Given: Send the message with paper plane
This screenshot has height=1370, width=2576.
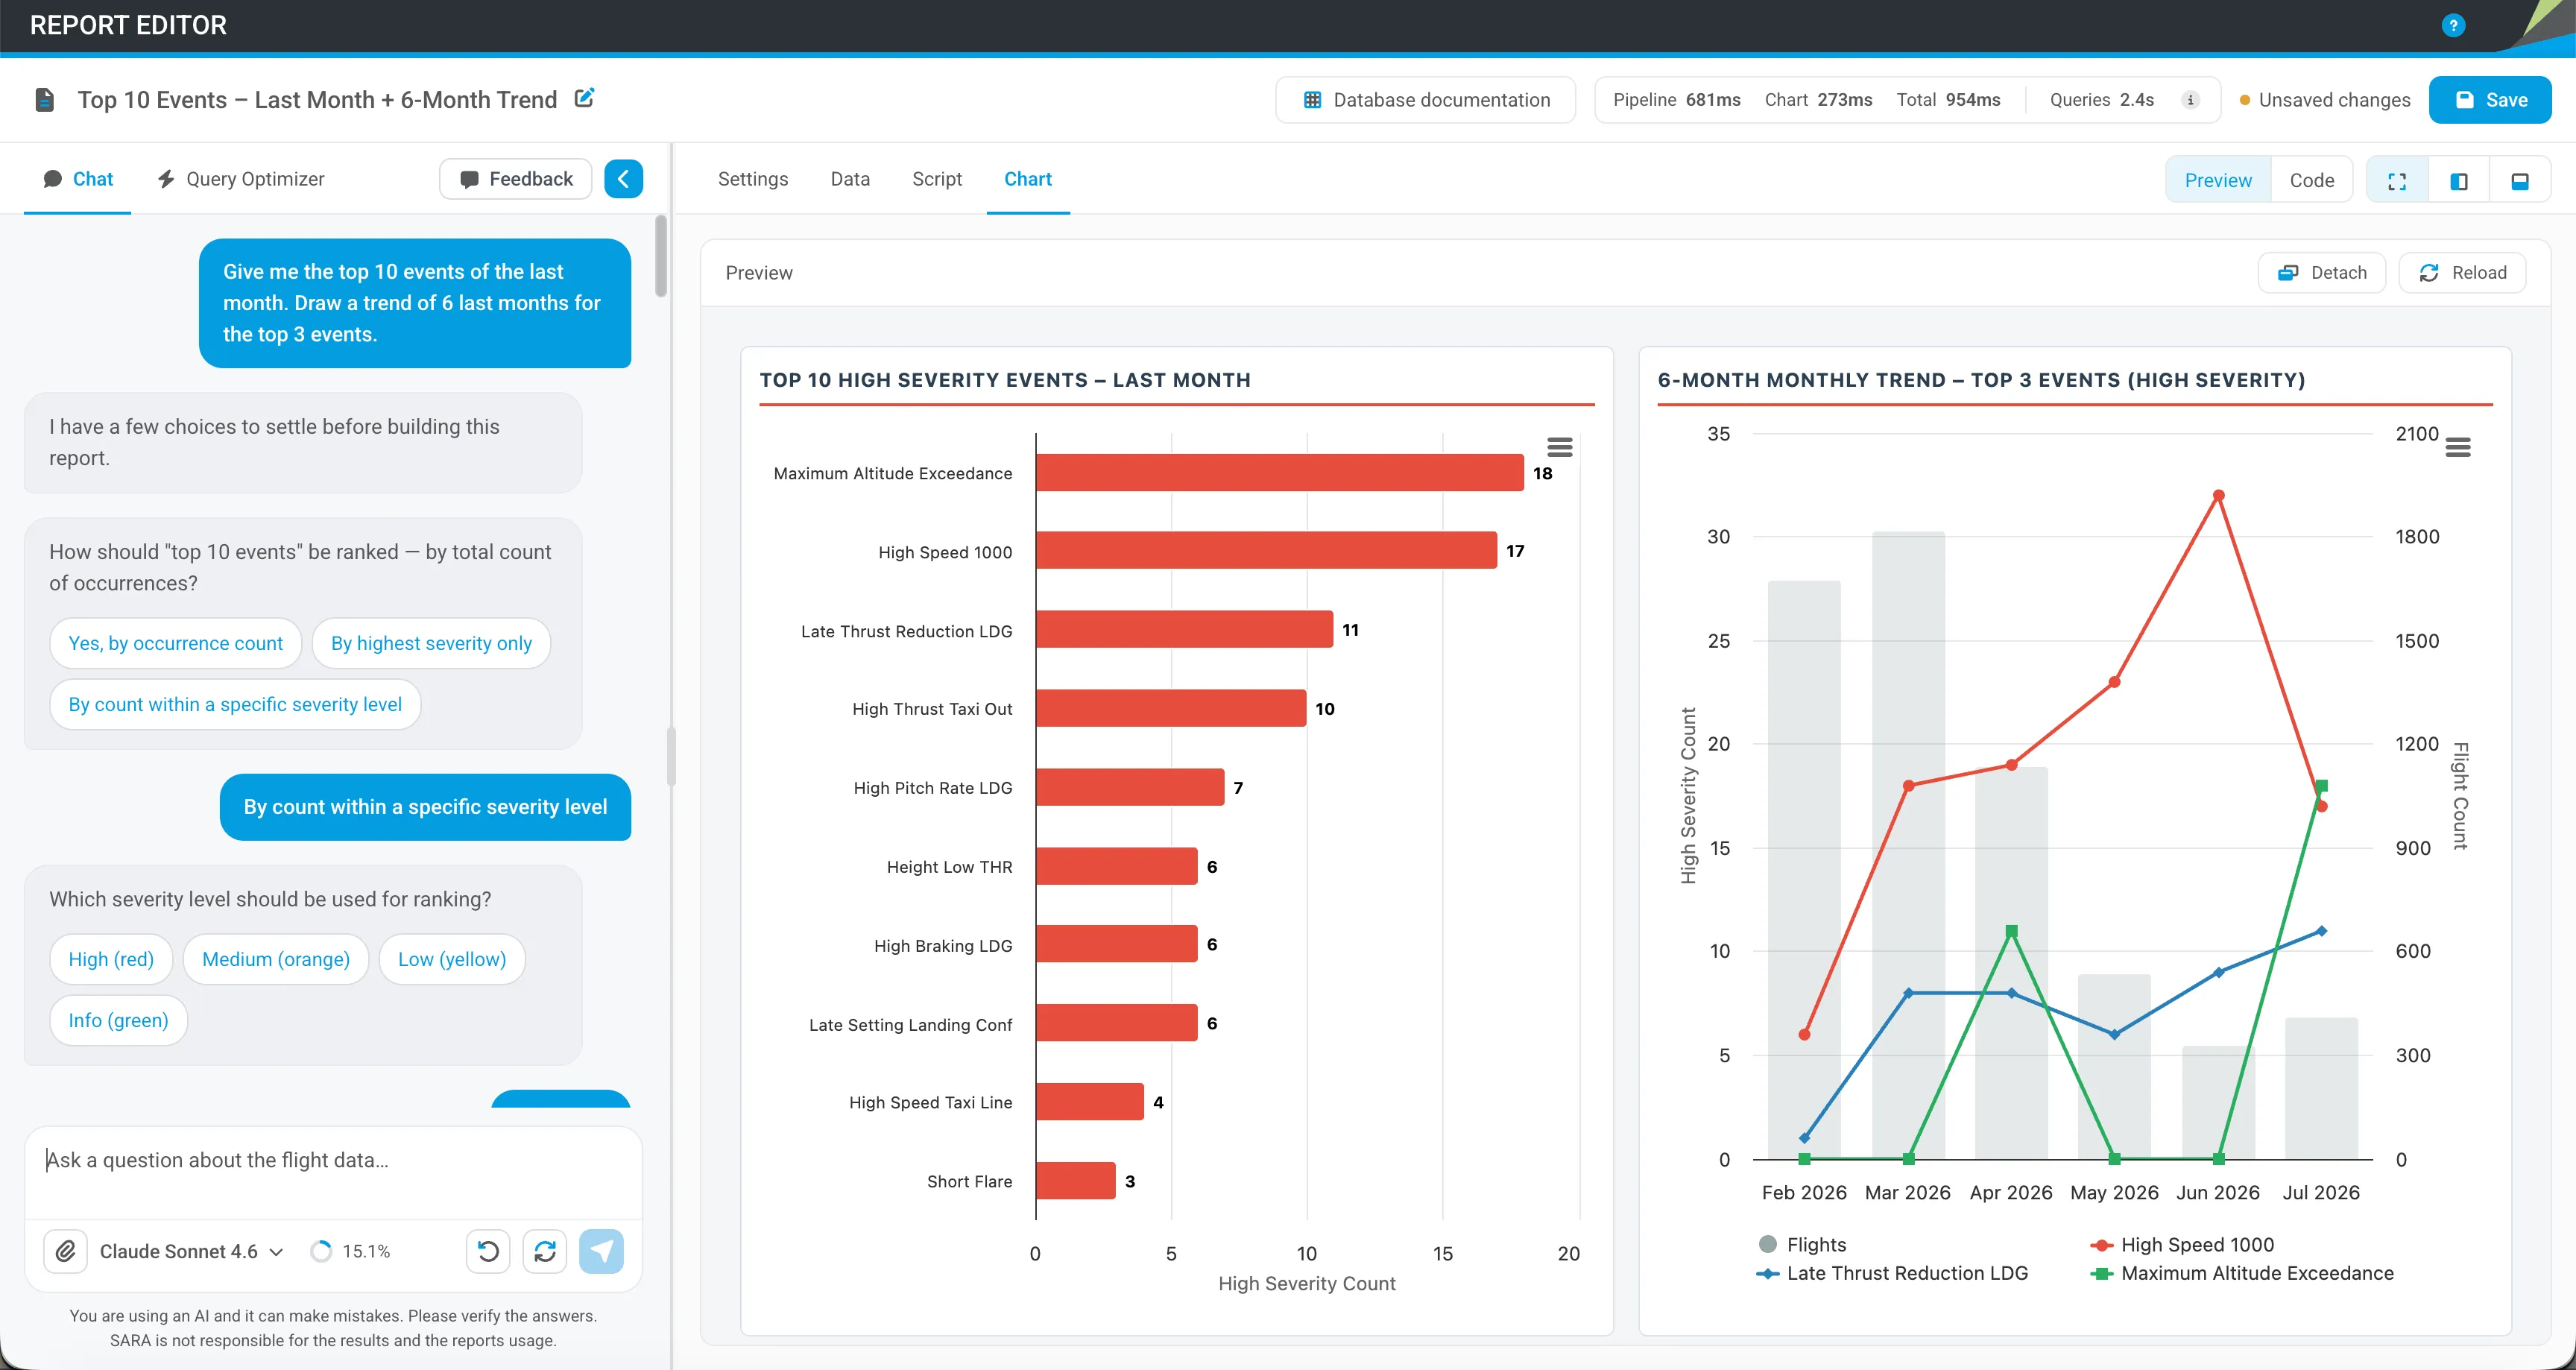Looking at the screenshot, I should pos(601,1251).
